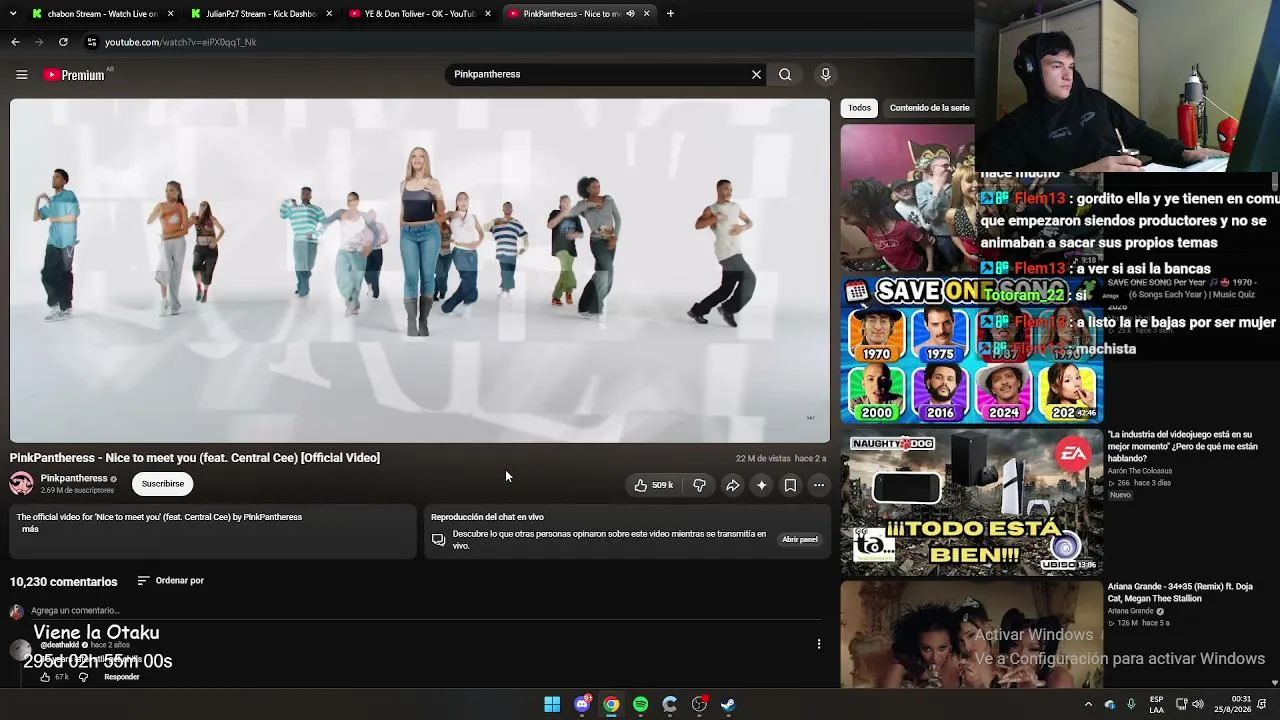
Task: Open the sparkle Ask button under video
Action: point(761,485)
